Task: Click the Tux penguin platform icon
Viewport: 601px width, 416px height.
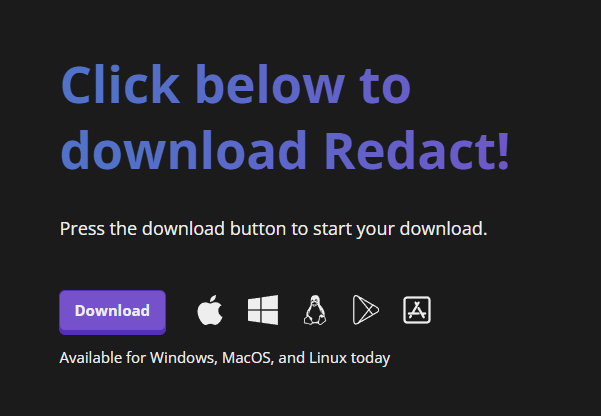Action: [x=315, y=310]
